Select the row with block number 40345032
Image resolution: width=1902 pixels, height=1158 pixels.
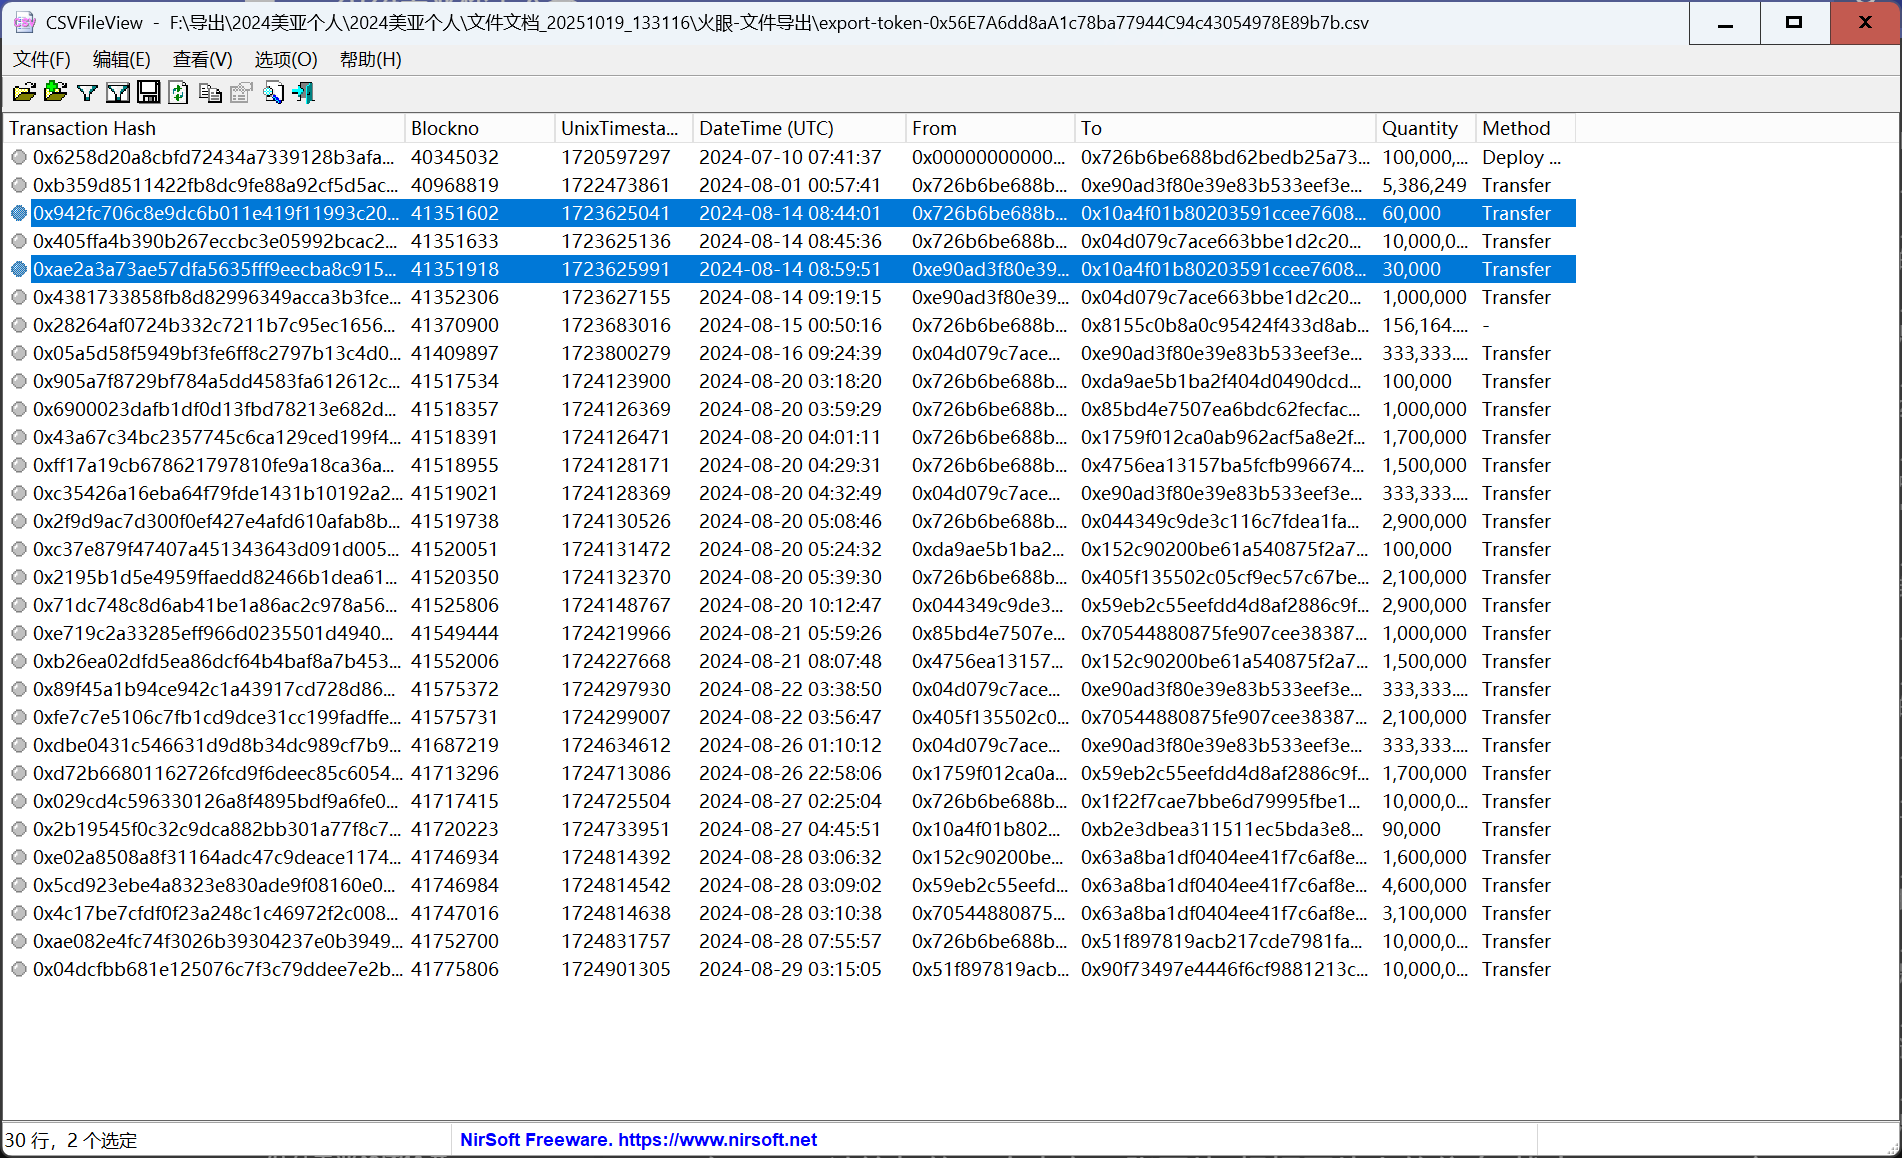point(454,157)
